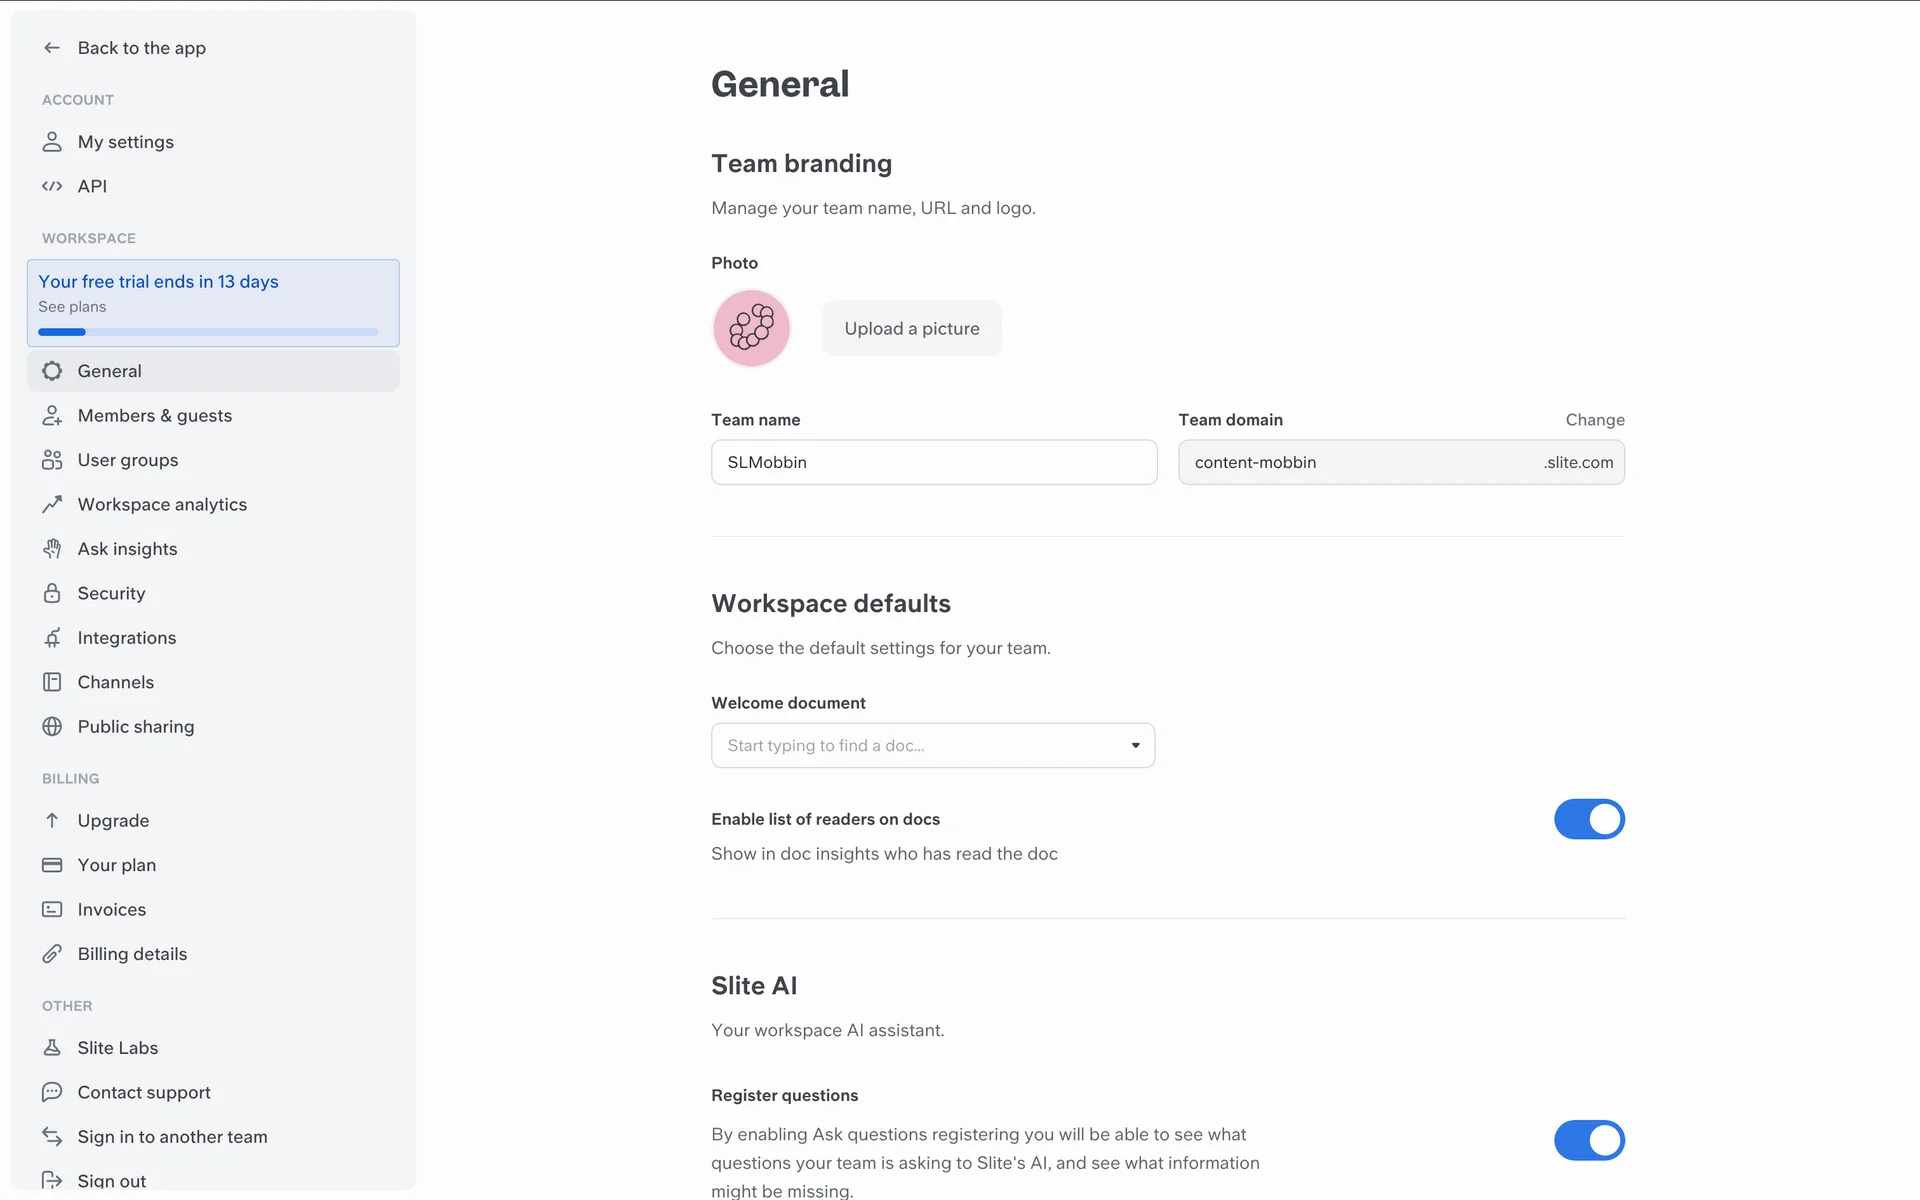Select the Security lock icon
The width and height of the screenshot is (1920, 1200).
click(x=52, y=593)
